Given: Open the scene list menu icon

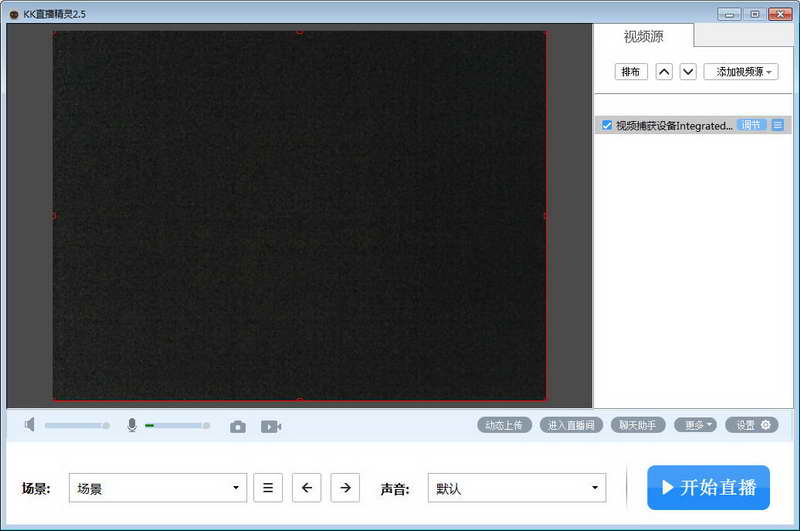Looking at the screenshot, I should coord(268,488).
